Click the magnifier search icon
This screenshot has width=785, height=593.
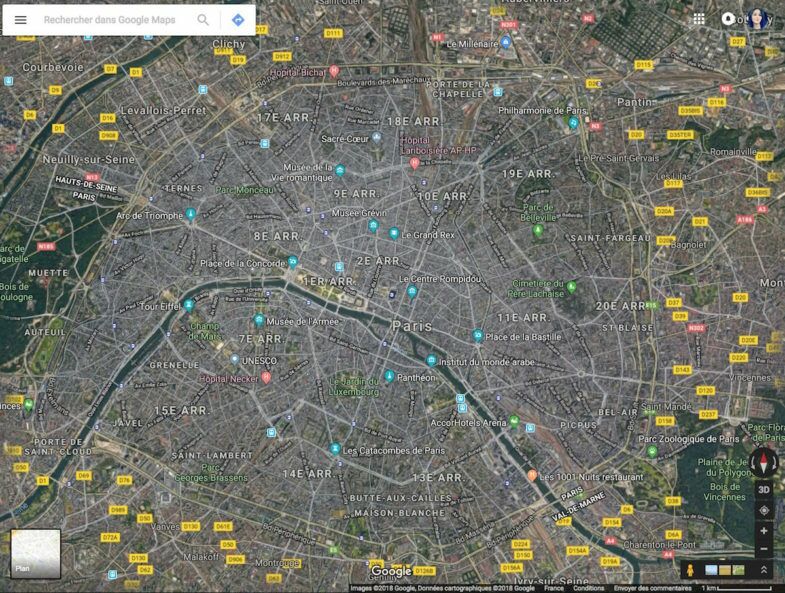203,20
